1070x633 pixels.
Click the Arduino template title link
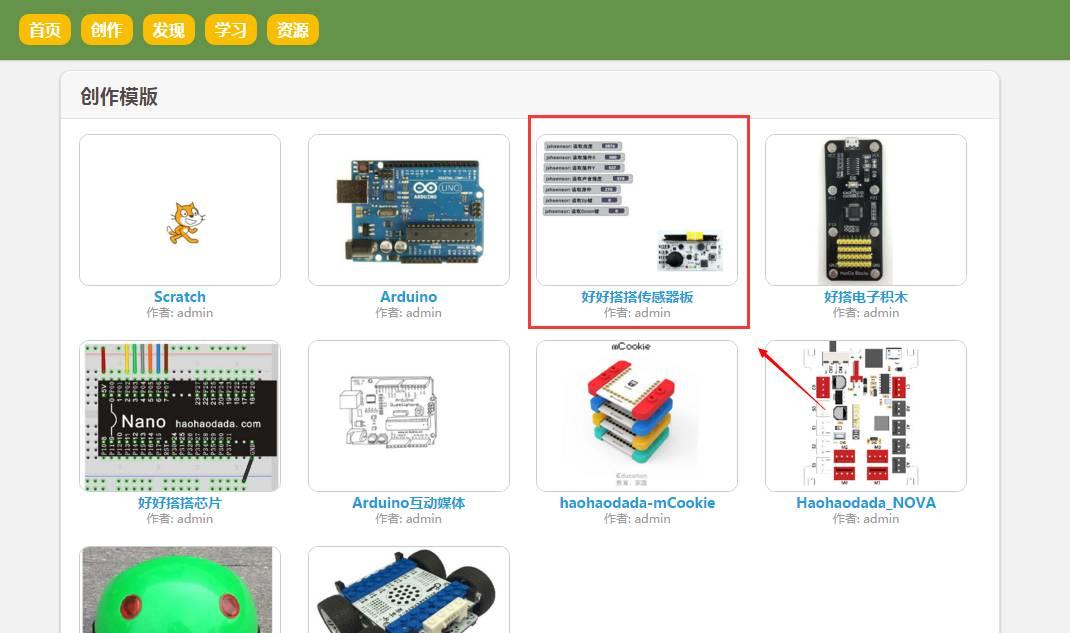409,297
